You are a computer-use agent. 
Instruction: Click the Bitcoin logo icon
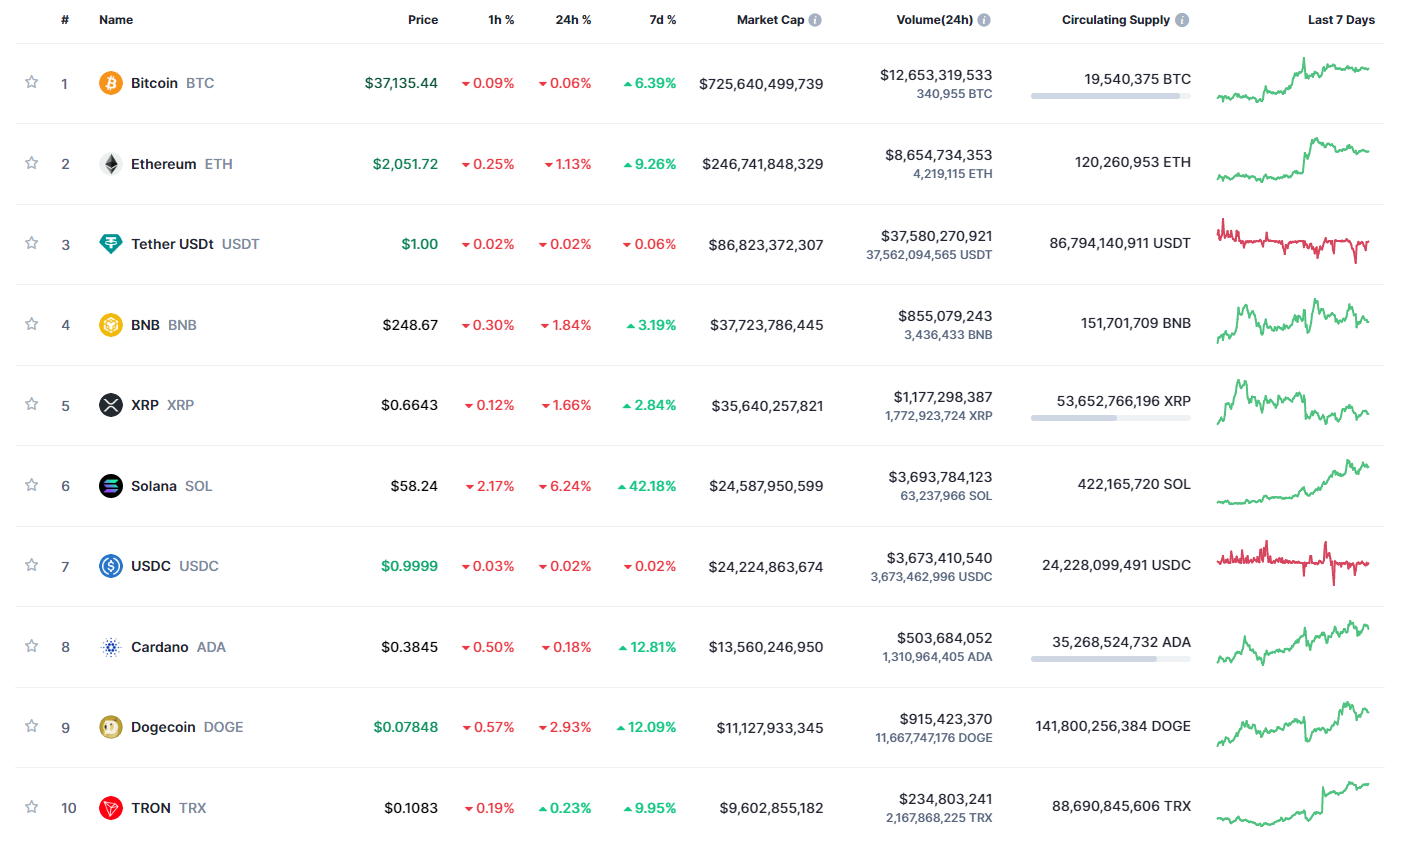click(x=111, y=83)
